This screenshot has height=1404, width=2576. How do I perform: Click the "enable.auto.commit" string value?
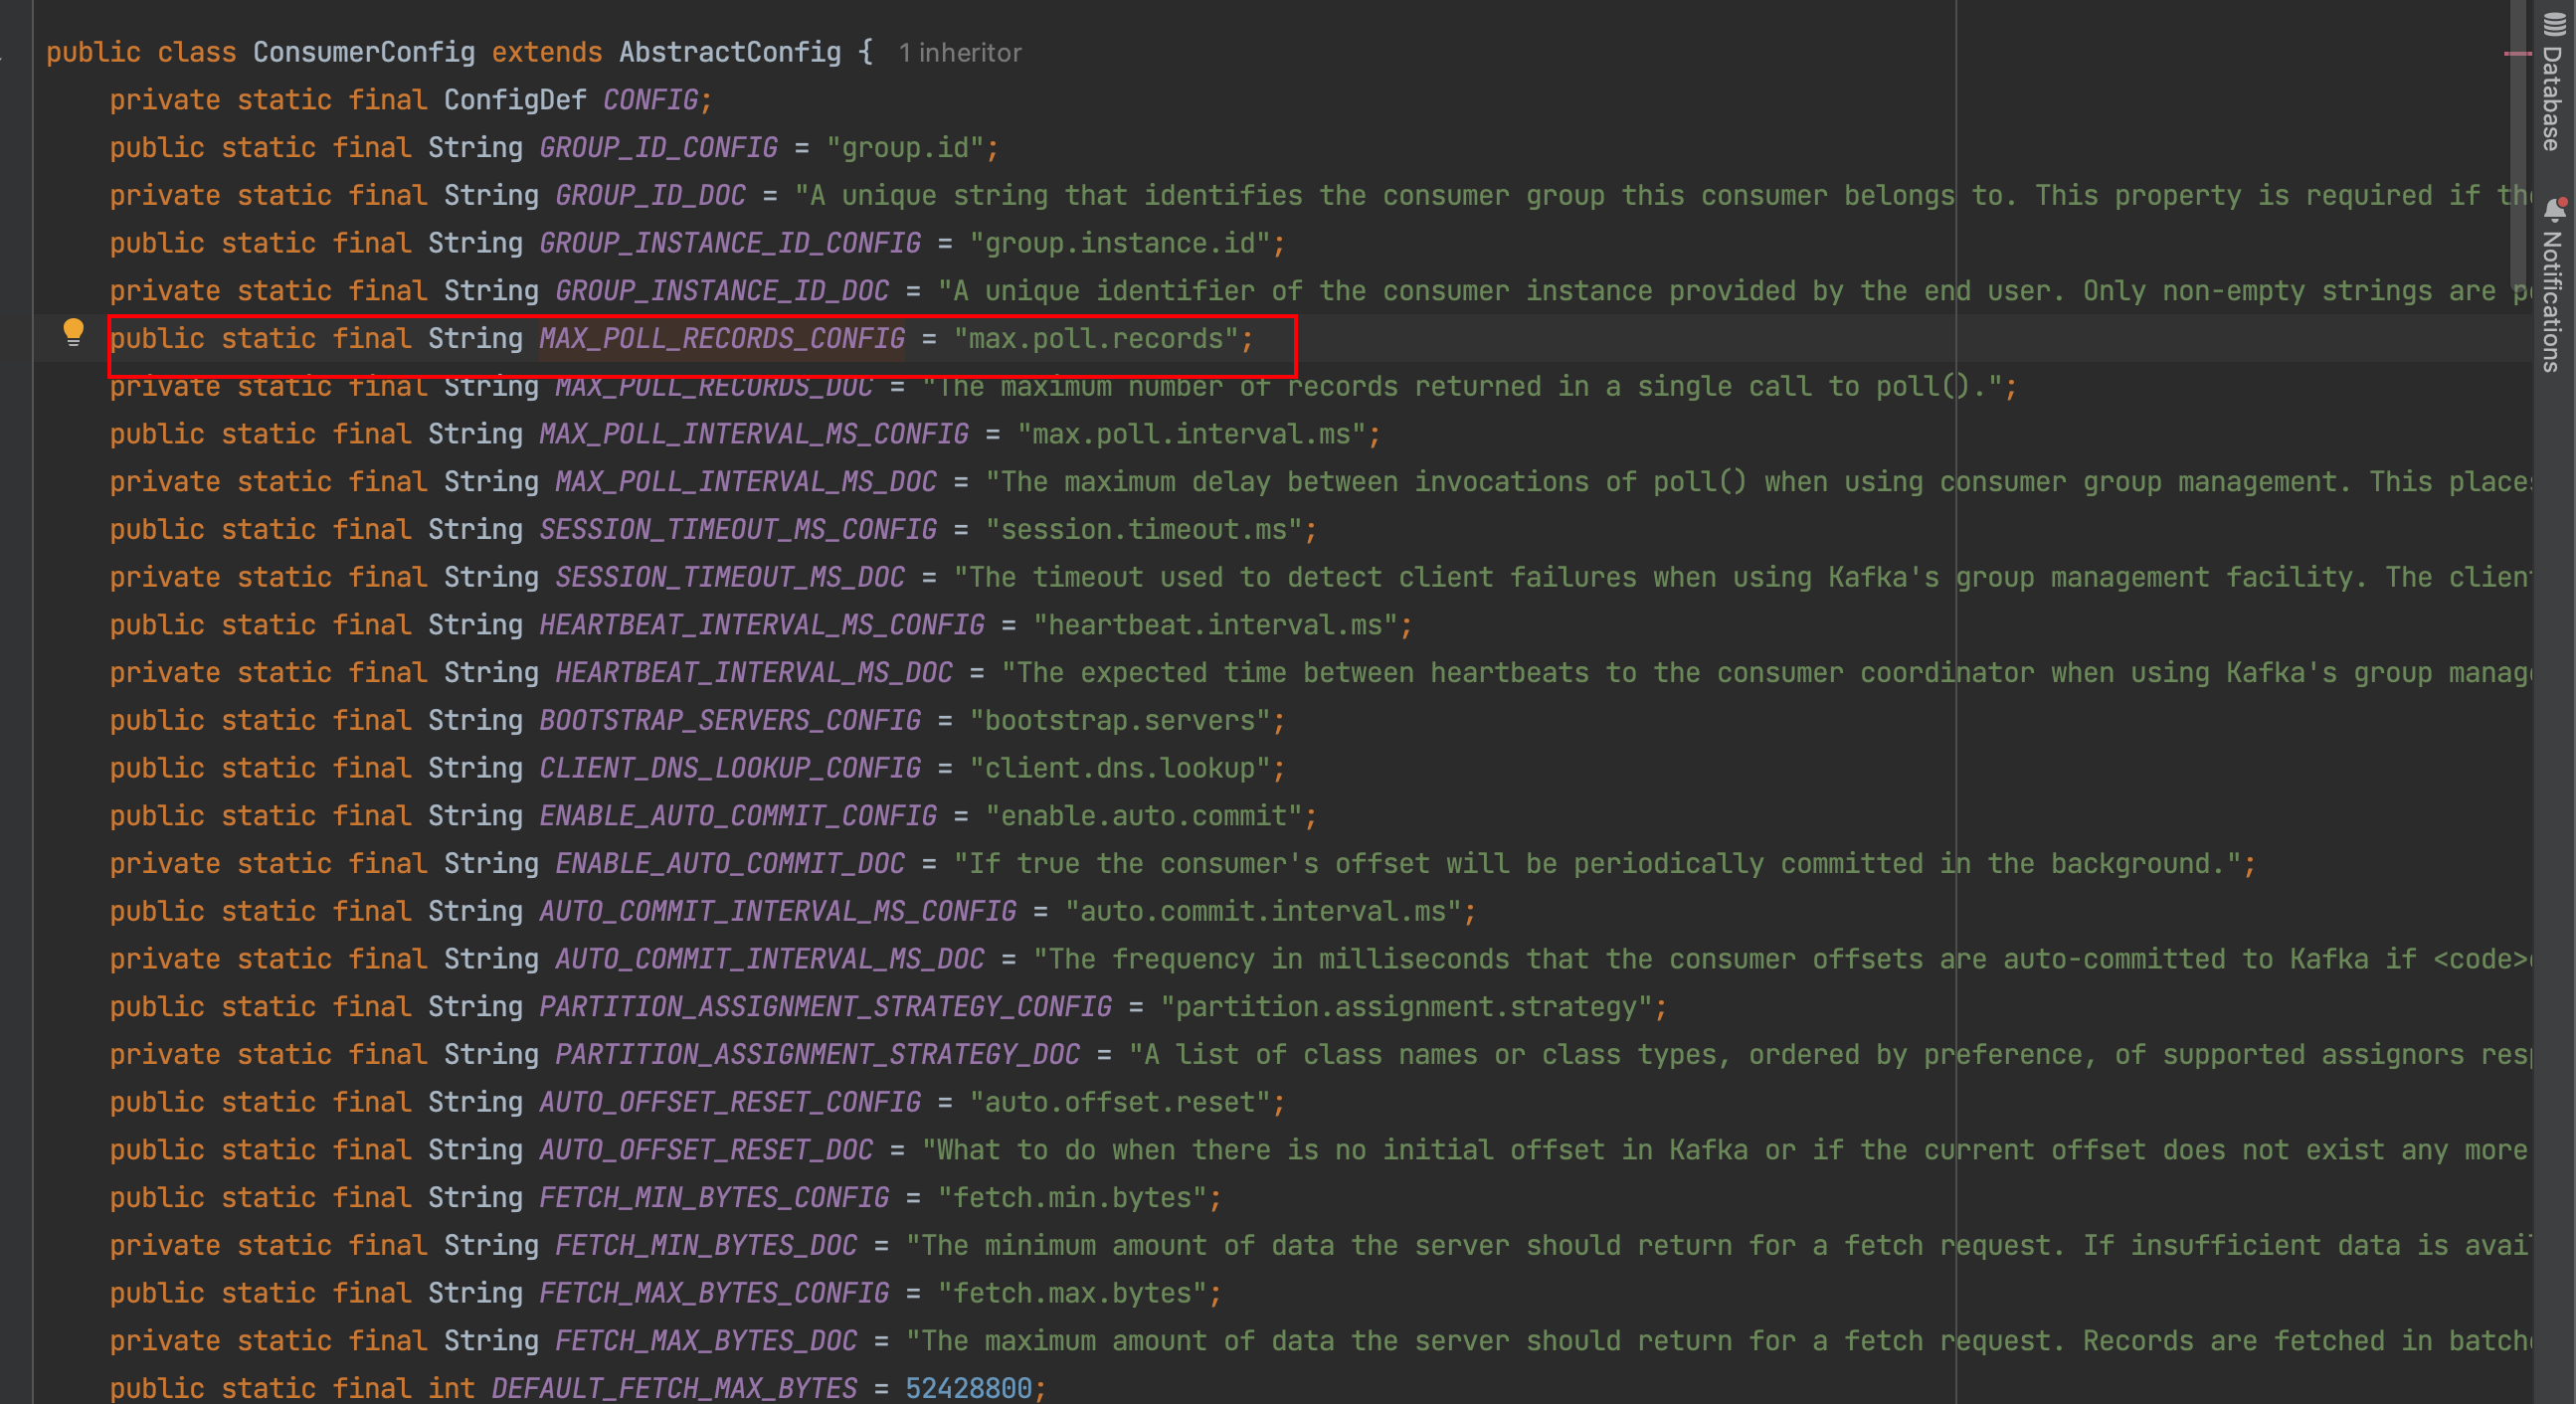pyautogui.click(x=1144, y=816)
